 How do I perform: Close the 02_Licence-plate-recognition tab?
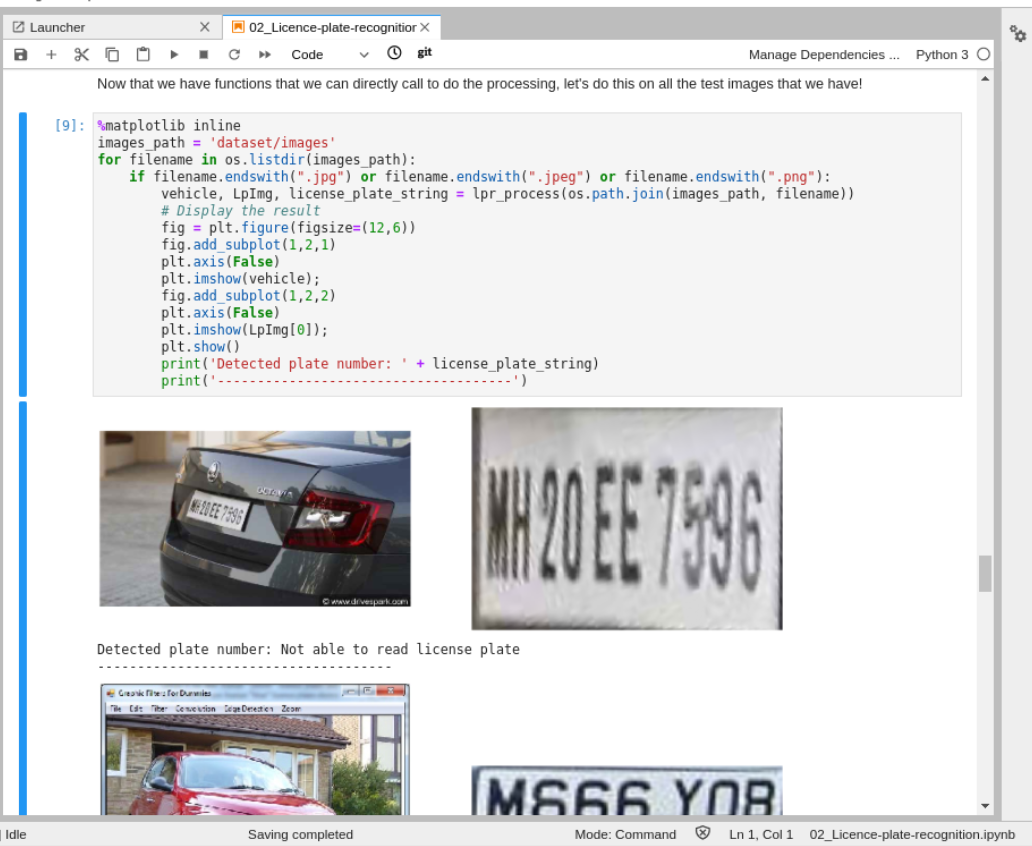click(425, 27)
